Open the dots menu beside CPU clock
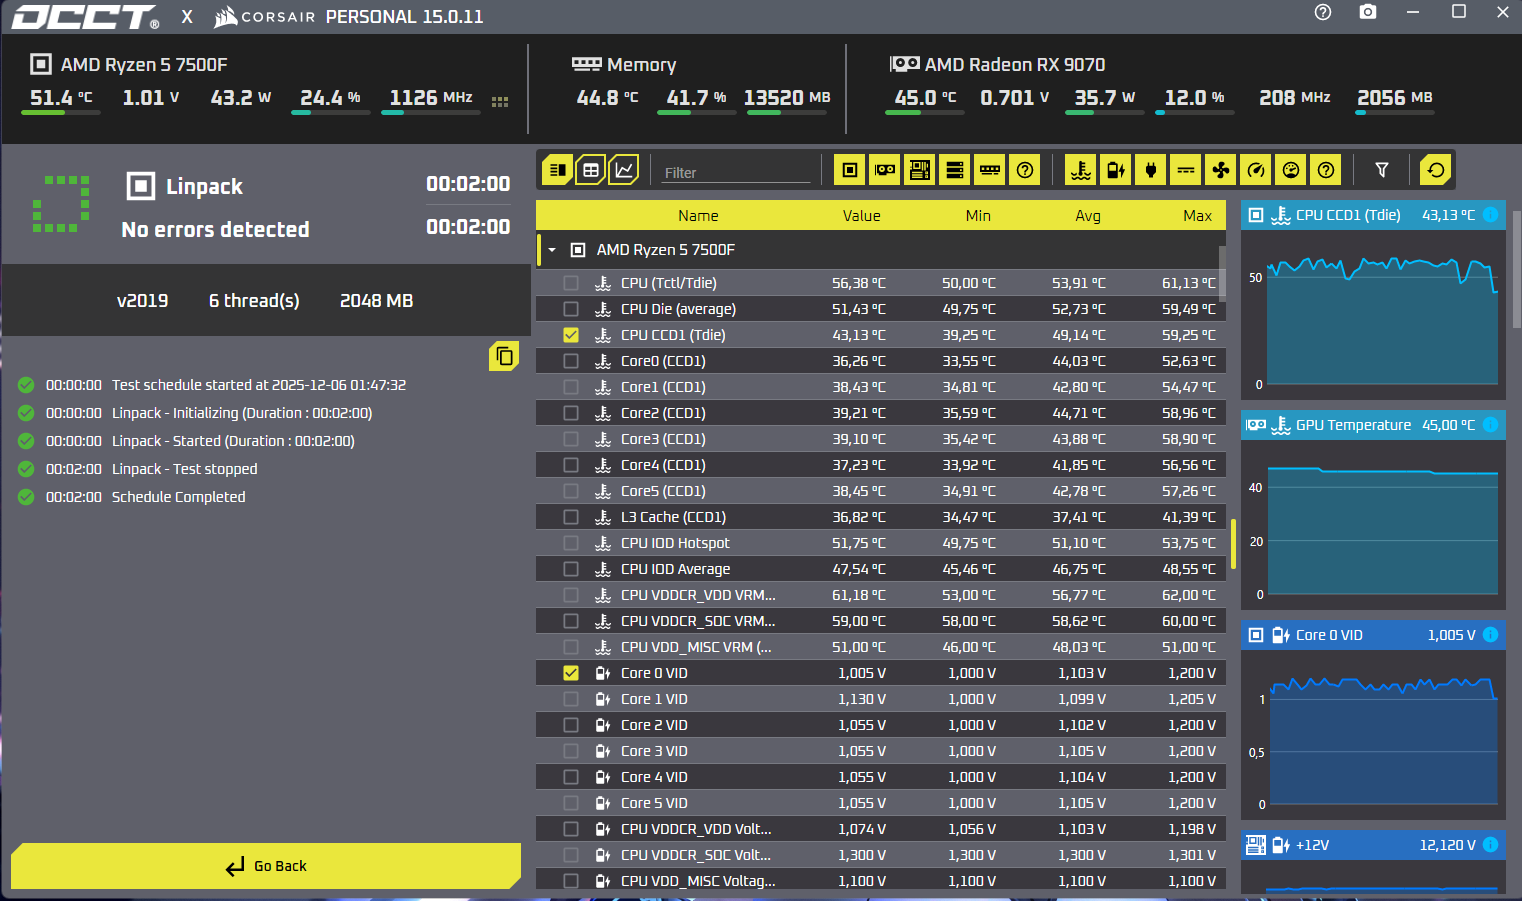This screenshot has width=1522, height=901. click(x=500, y=102)
